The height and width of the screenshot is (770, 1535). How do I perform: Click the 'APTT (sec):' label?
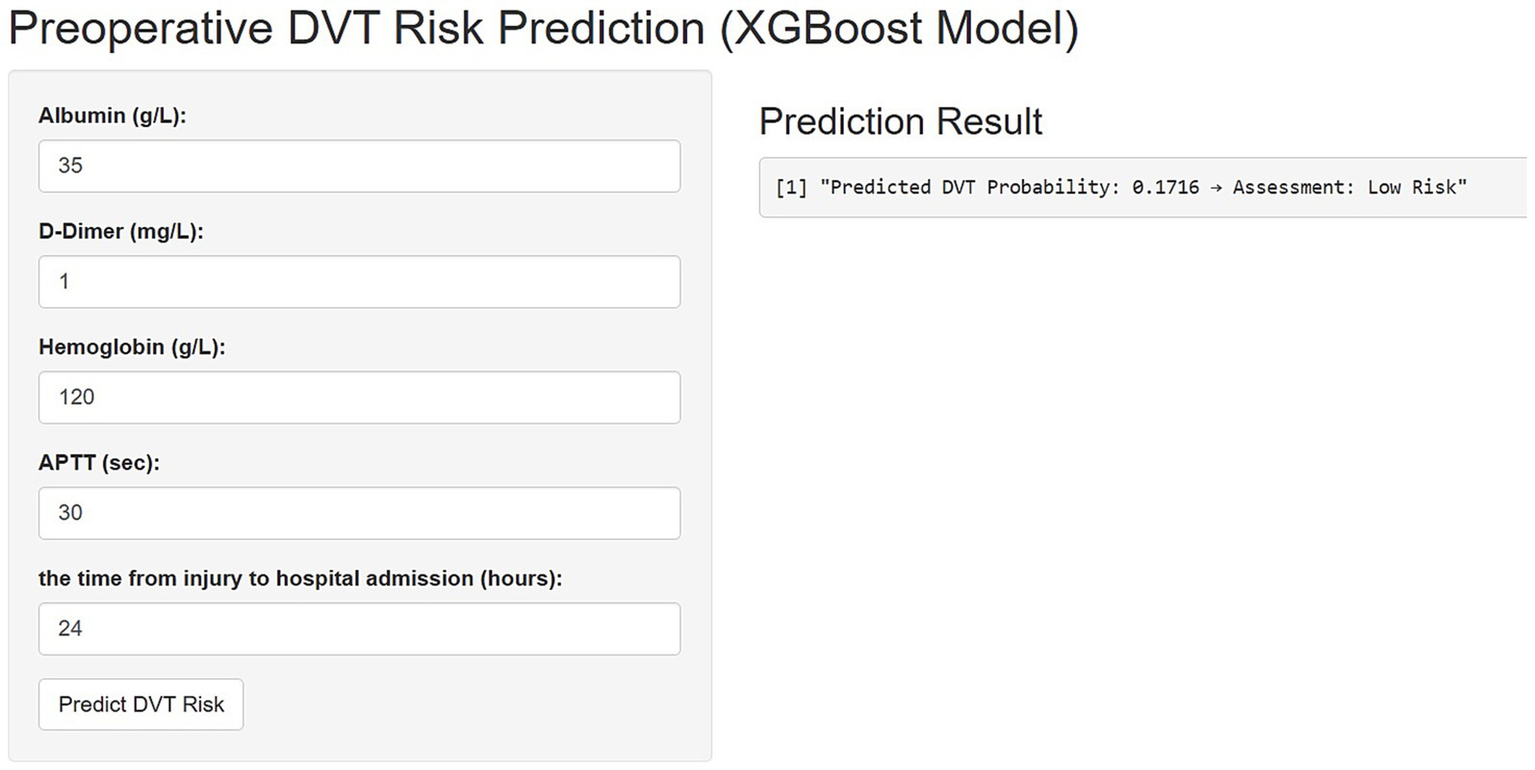click(x=99, y=463)
